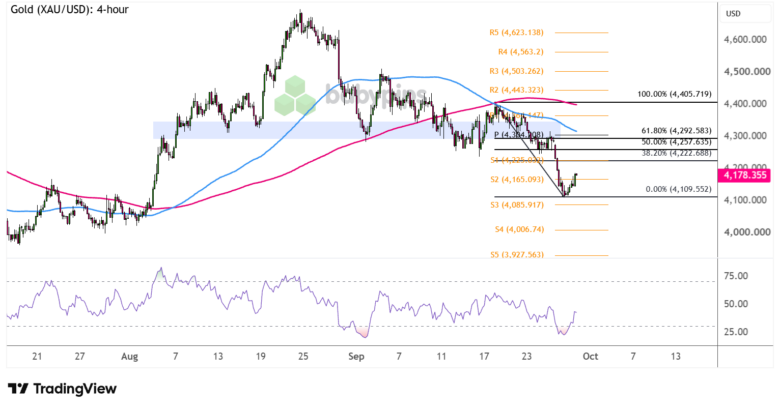Click the 23 date label on the time axis
The width and height of the screenshot is (780, 409).
pos(527,356)
